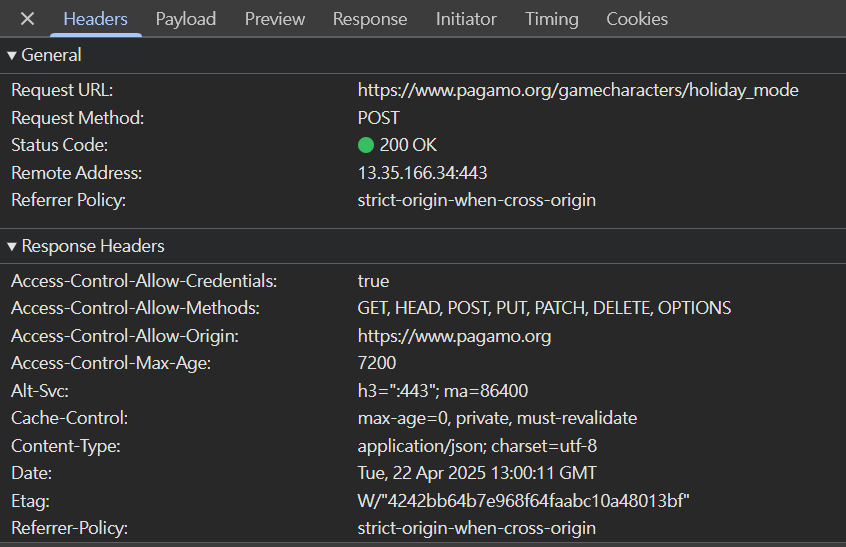Select General section's strict-origin-when-cross-origin value
This screenshot has width=846, height=547.
coord(476,200)
